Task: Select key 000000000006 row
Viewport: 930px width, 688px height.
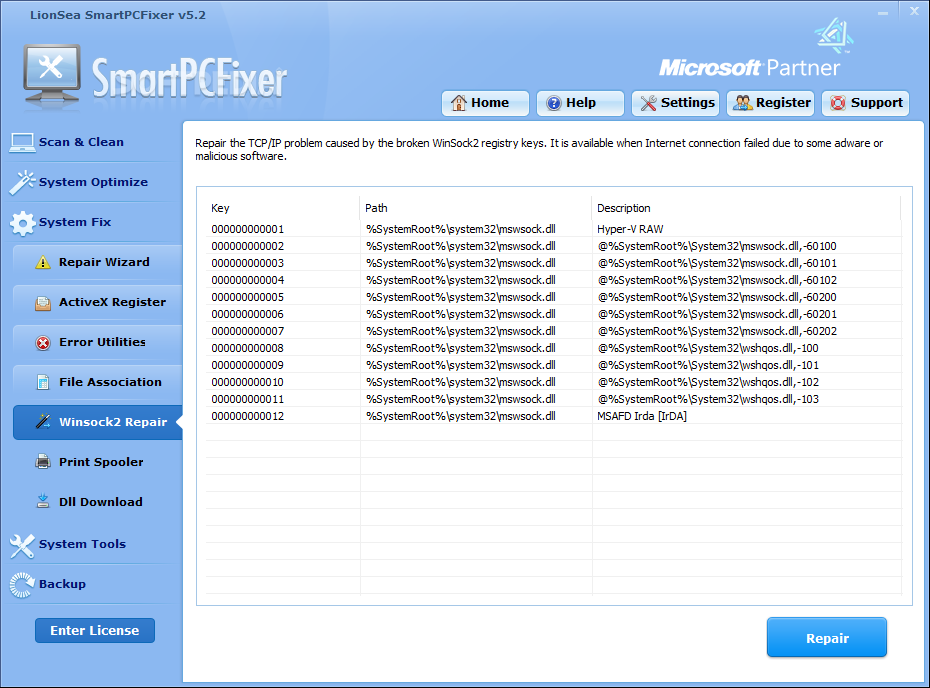Action: 553,314
